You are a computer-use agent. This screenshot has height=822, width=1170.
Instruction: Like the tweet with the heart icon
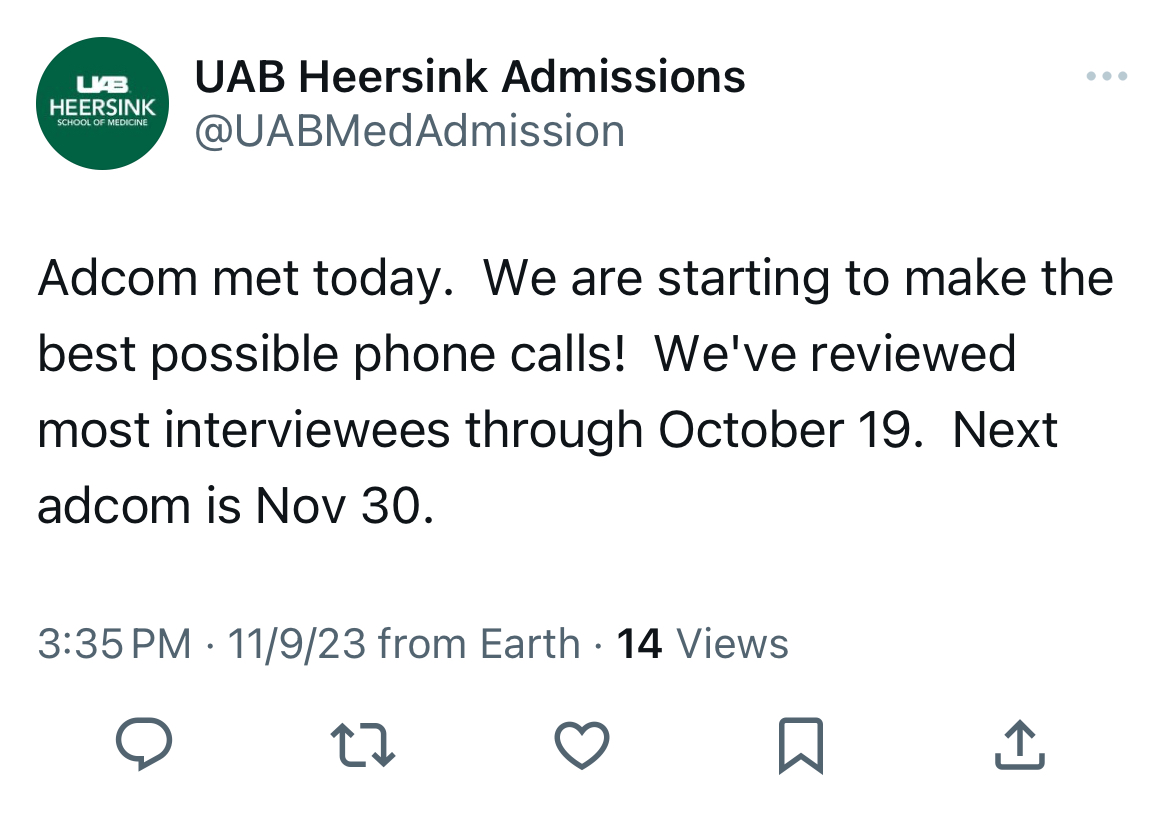point(582,744)
